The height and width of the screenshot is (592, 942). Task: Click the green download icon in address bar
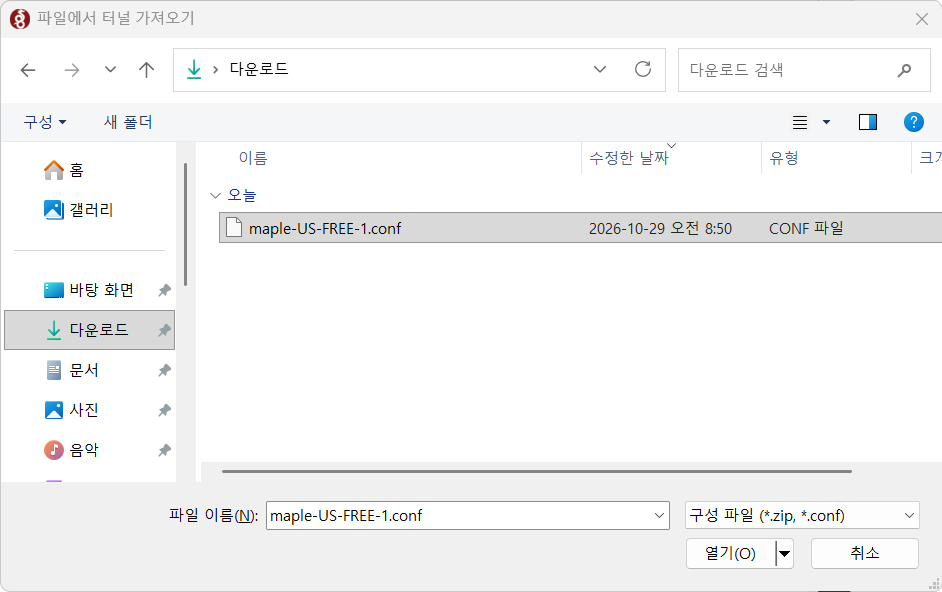193,70
